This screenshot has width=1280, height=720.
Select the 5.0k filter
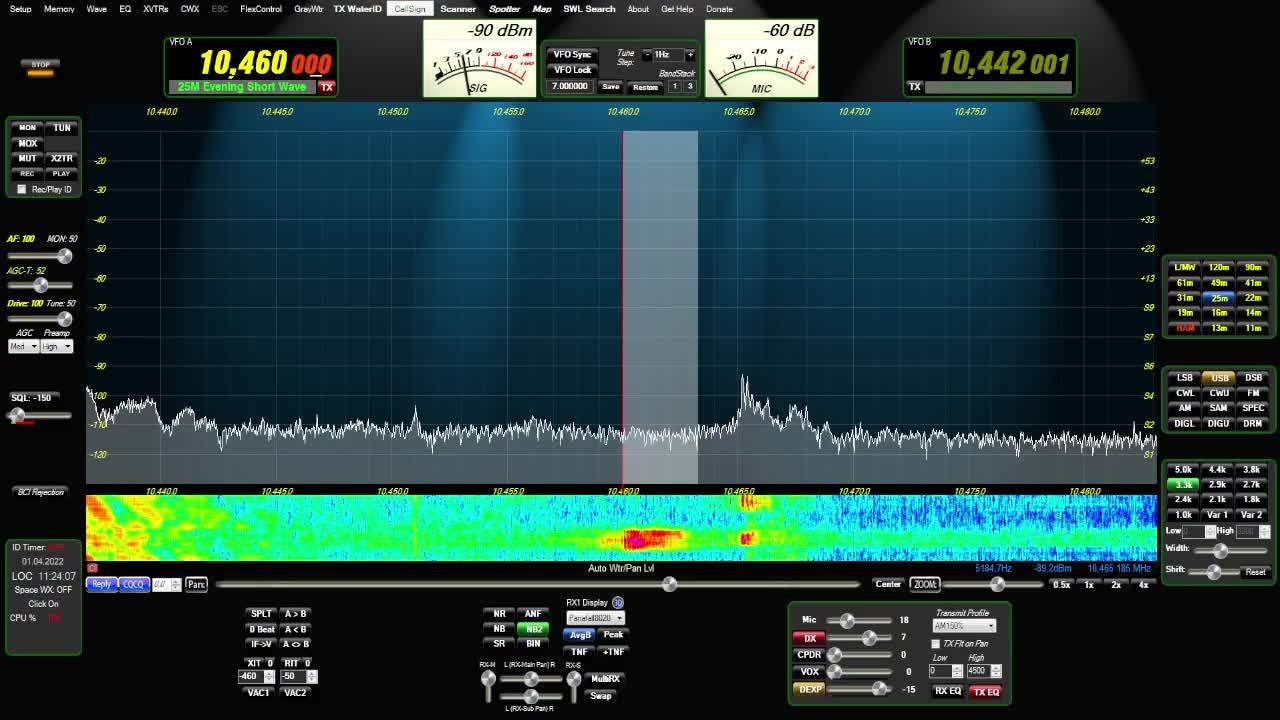tap(1183, 469)
